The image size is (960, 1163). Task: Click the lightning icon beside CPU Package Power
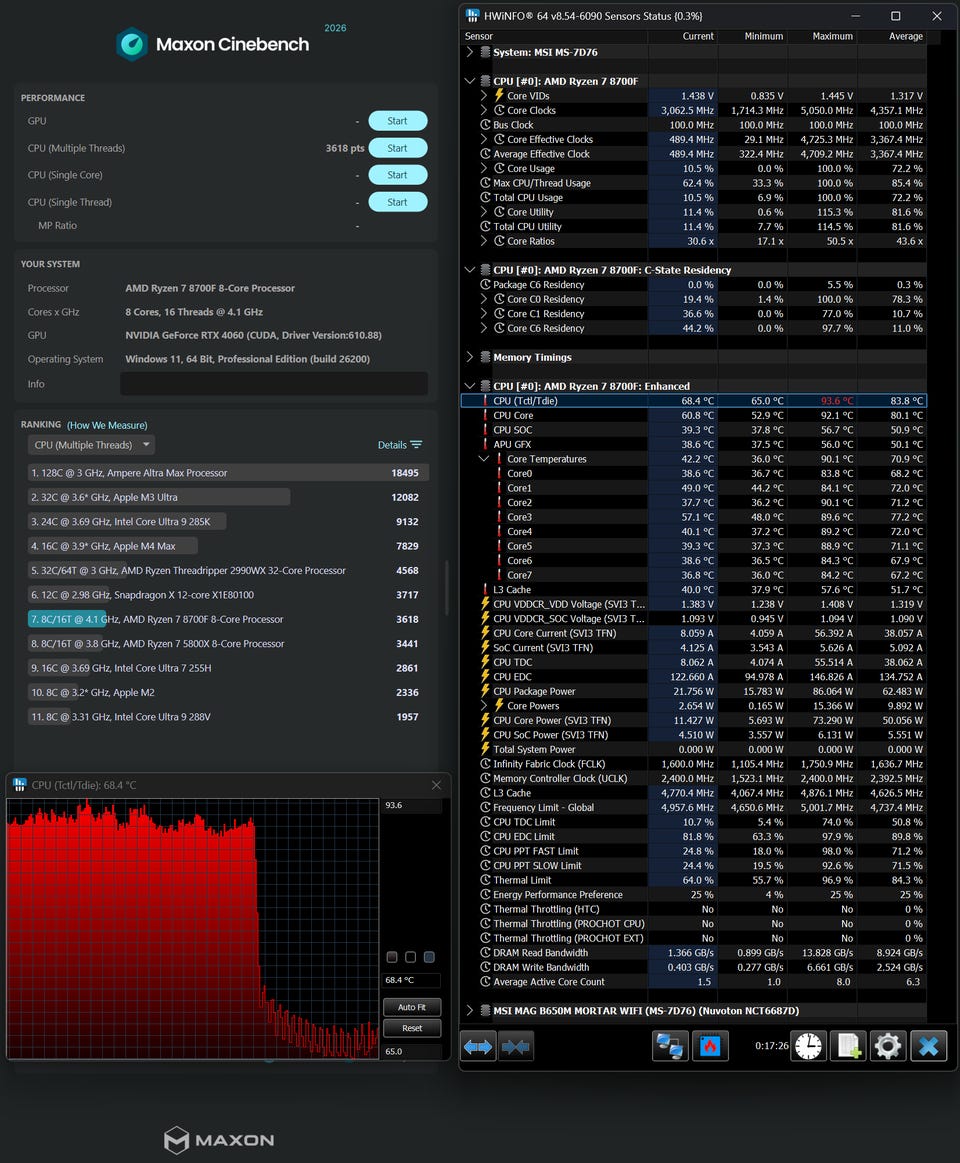point(485,691)
